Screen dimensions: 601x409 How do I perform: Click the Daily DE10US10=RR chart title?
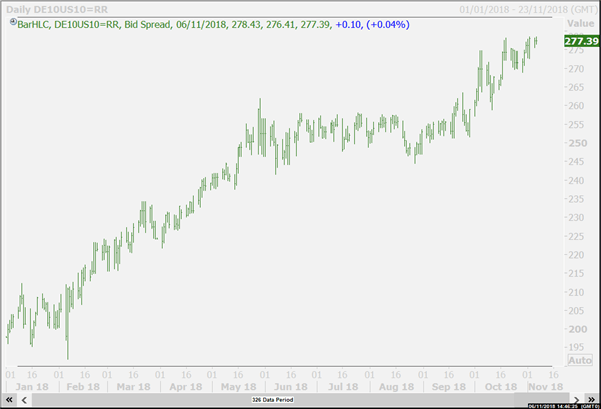point(57,10)
